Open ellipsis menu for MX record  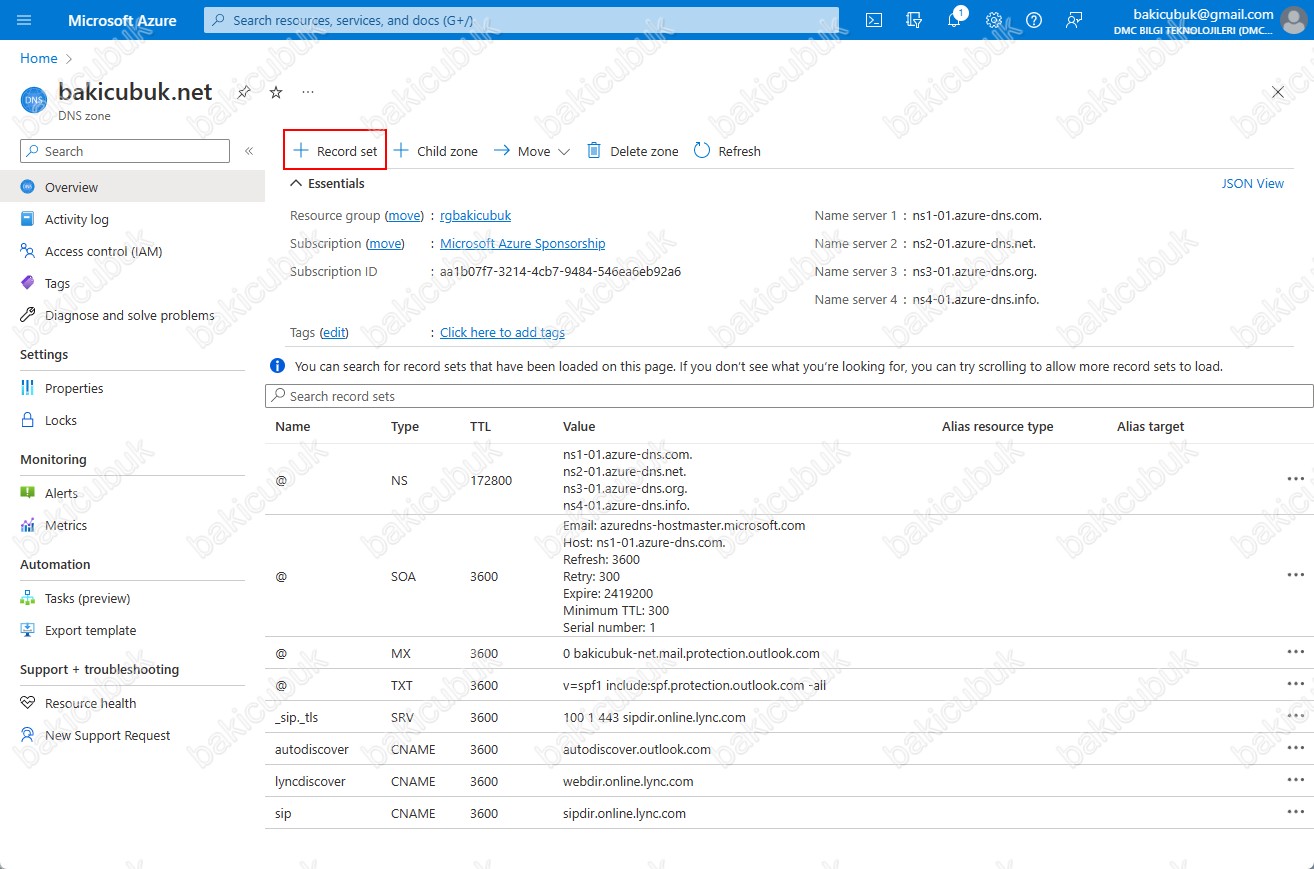tap(1296, 652)
